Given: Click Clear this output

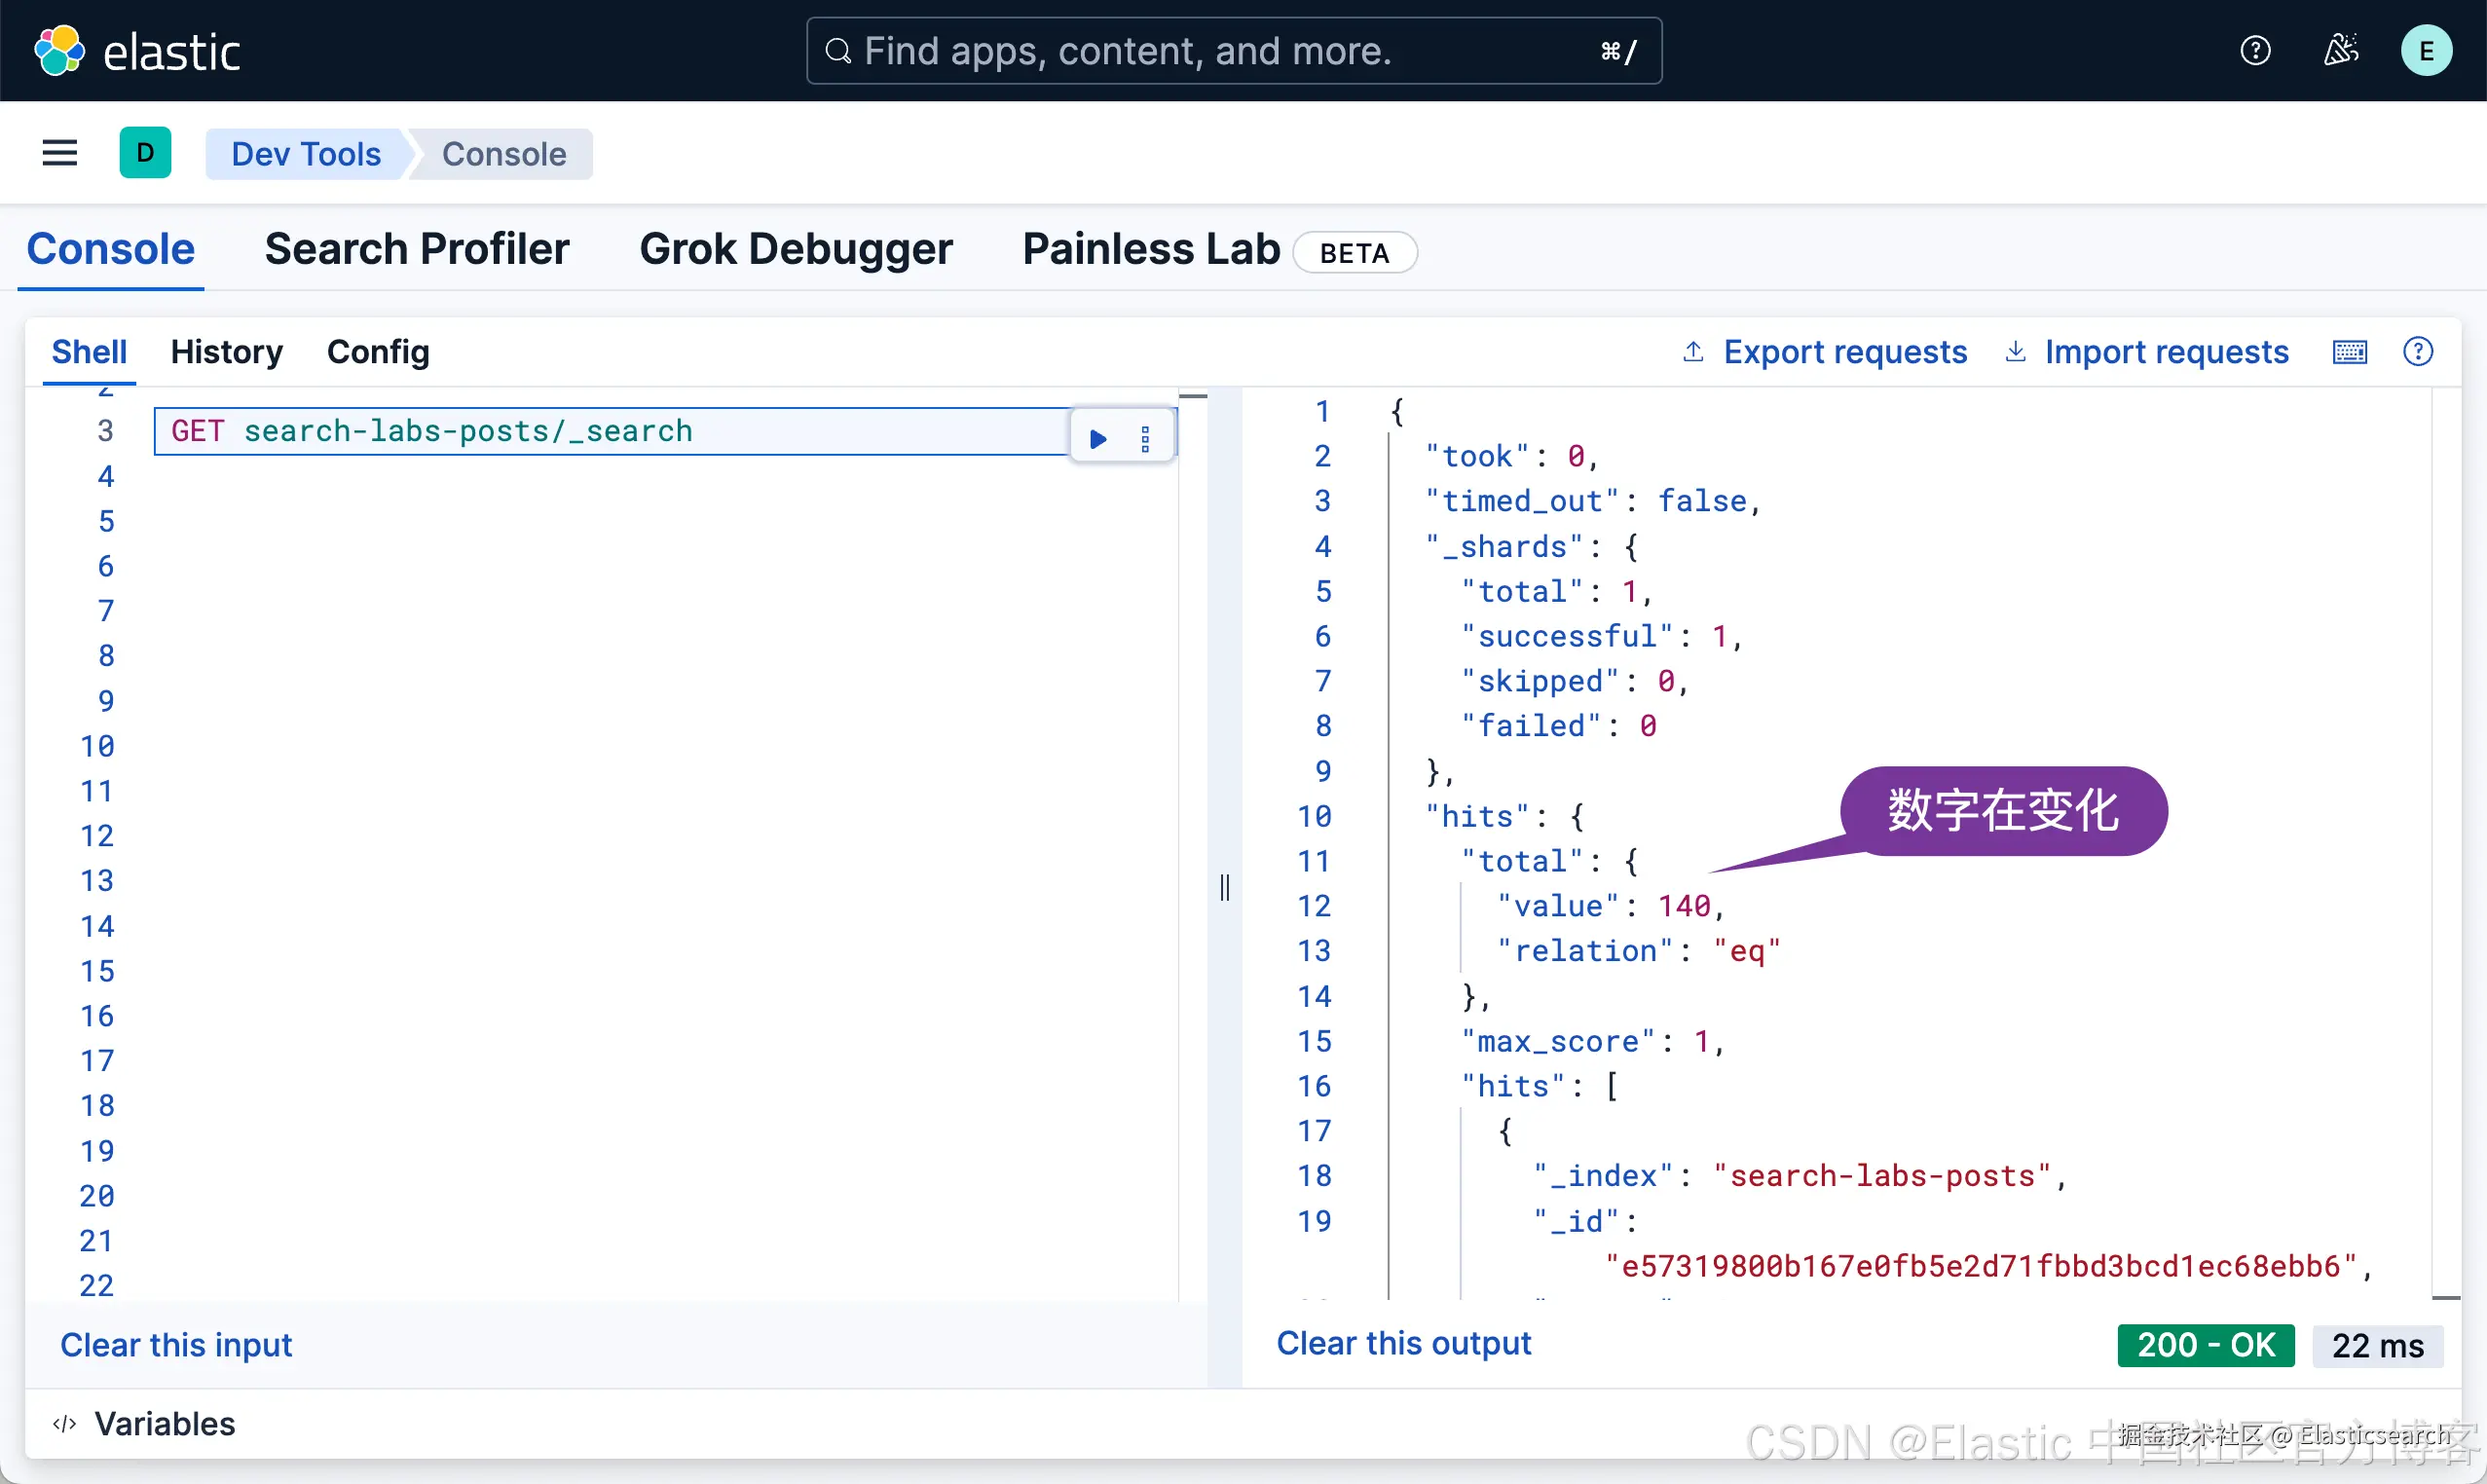Looking at the screenshot, I should coord(1403,1343).
